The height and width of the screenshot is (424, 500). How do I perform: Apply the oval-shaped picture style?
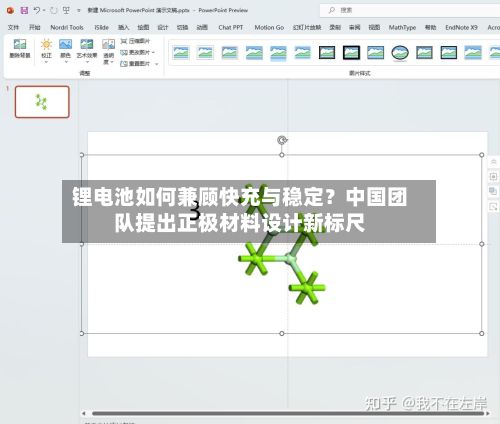pyautogui.click(x=400, y=53)
